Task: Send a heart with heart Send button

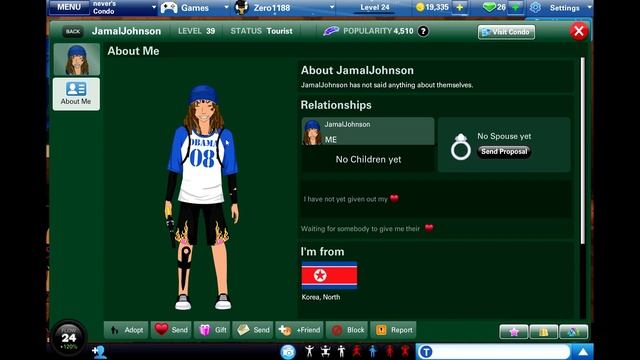Action: click(171, 330)
